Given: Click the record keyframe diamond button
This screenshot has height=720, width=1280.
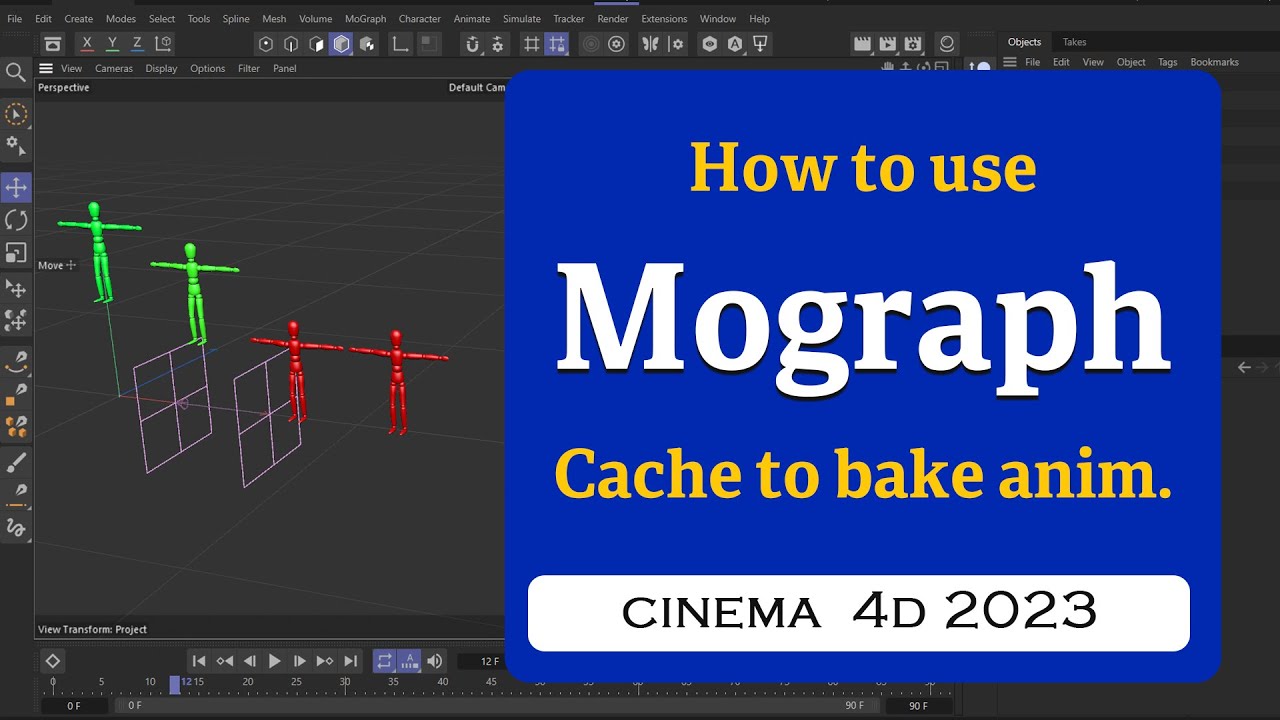Looking at the screenshot, I should (53, 661).
